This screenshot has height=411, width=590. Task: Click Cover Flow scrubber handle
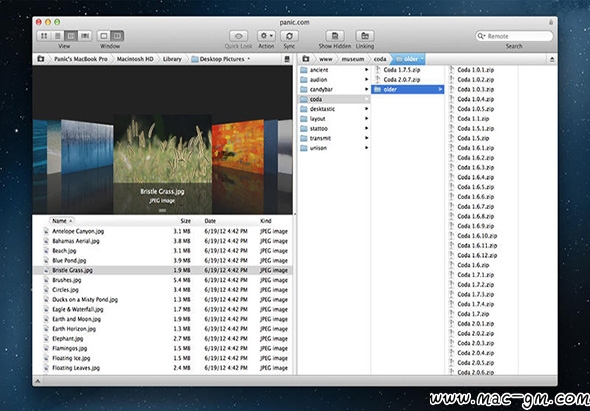pos(163,211)
